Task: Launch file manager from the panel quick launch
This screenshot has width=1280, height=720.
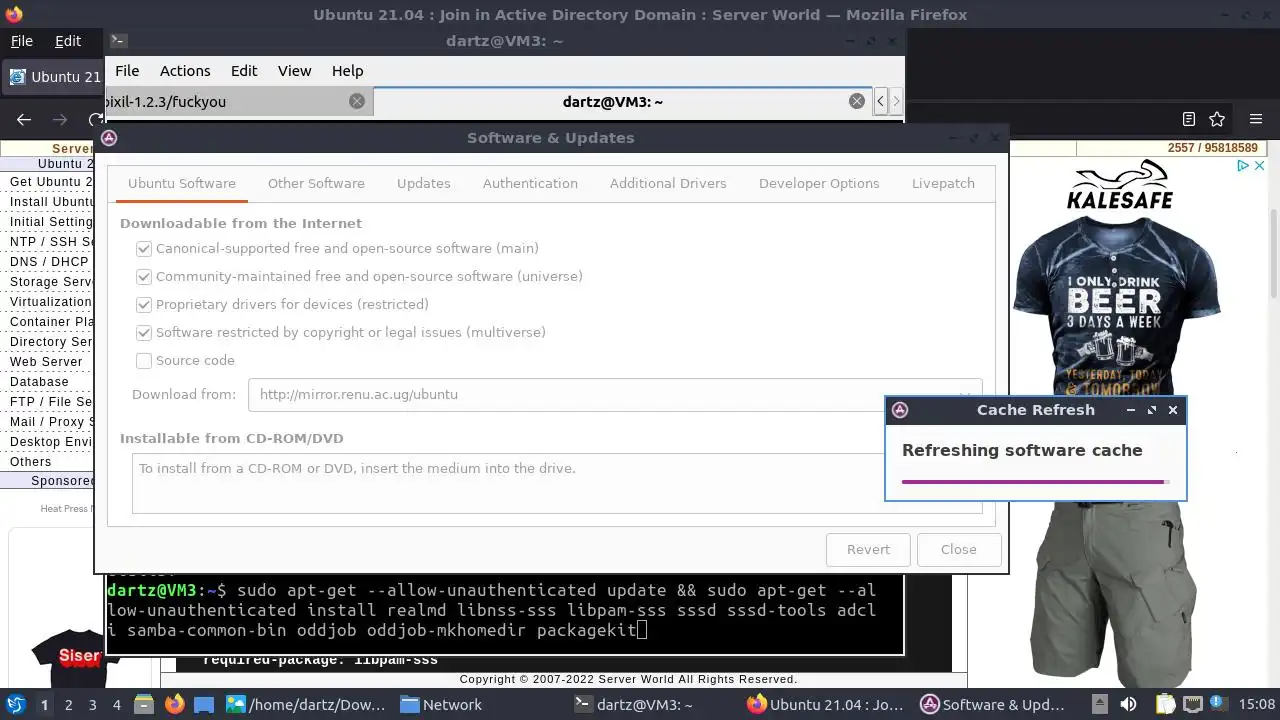Action: point(144,704)
